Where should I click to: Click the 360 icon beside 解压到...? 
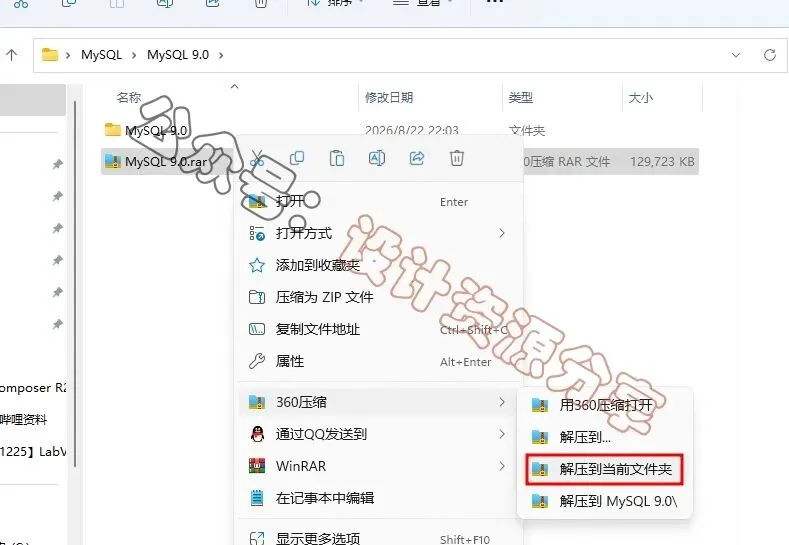point(540,437)
